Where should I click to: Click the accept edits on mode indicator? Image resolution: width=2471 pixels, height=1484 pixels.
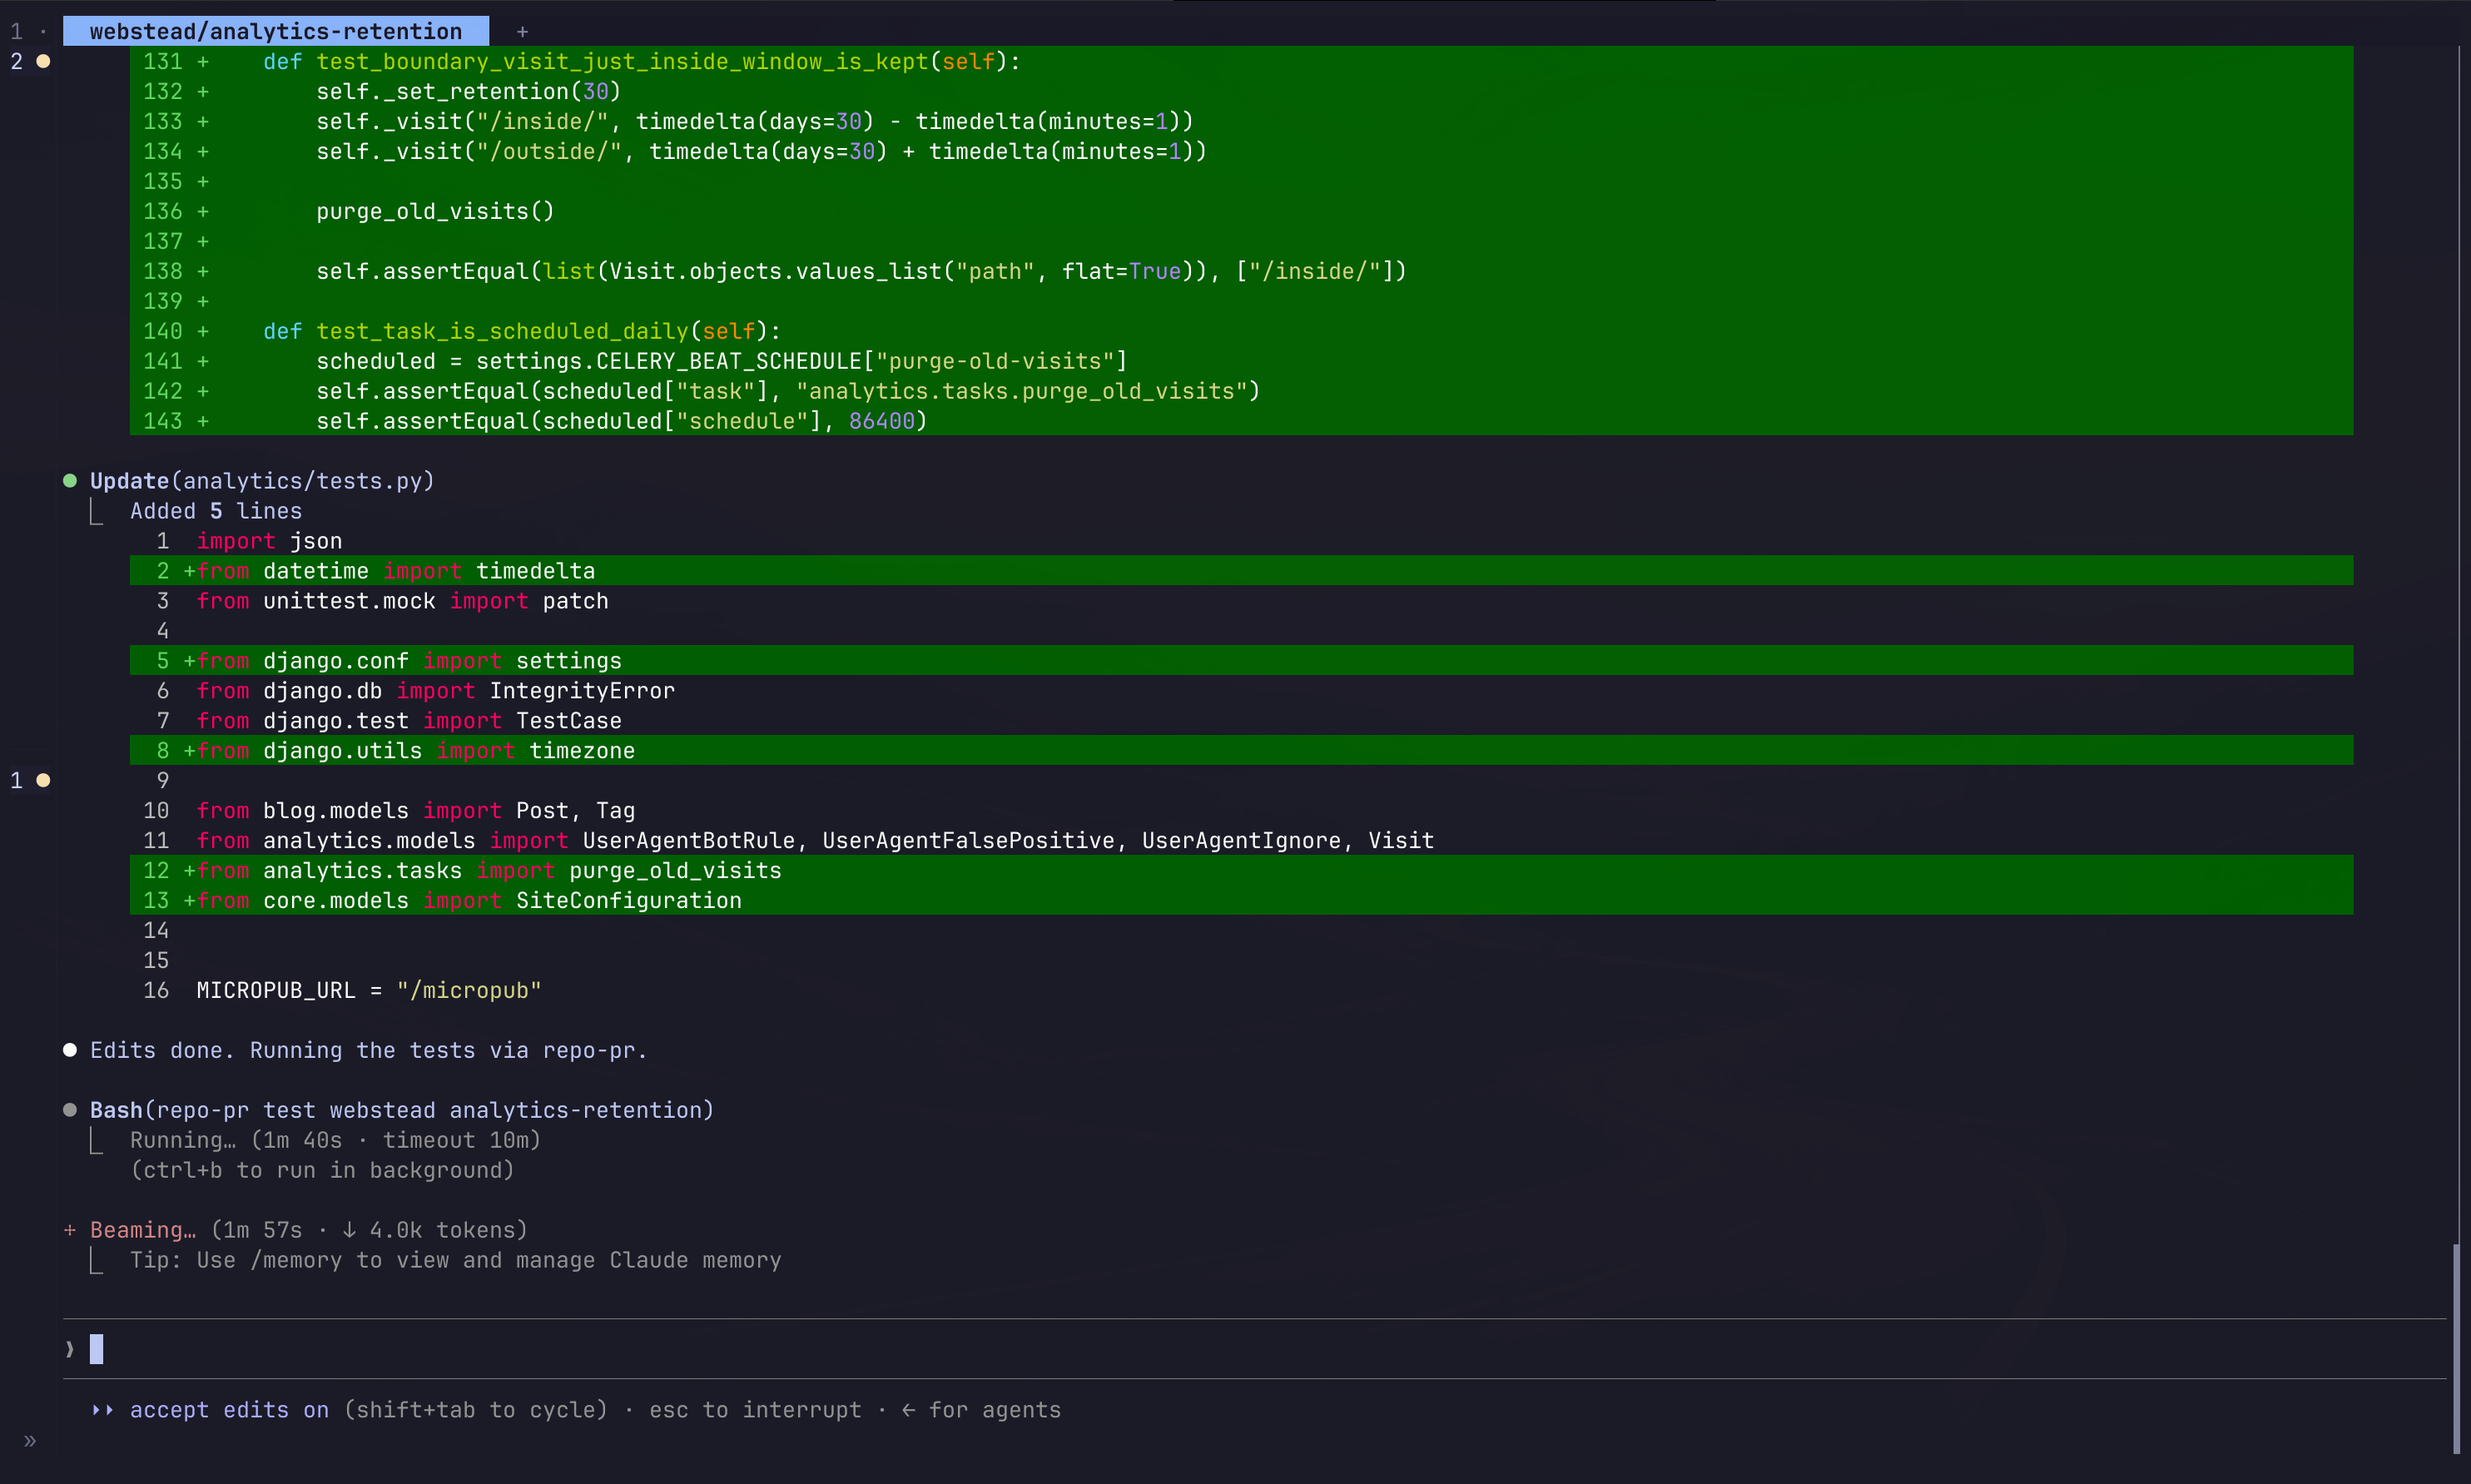pos(229,1410)
